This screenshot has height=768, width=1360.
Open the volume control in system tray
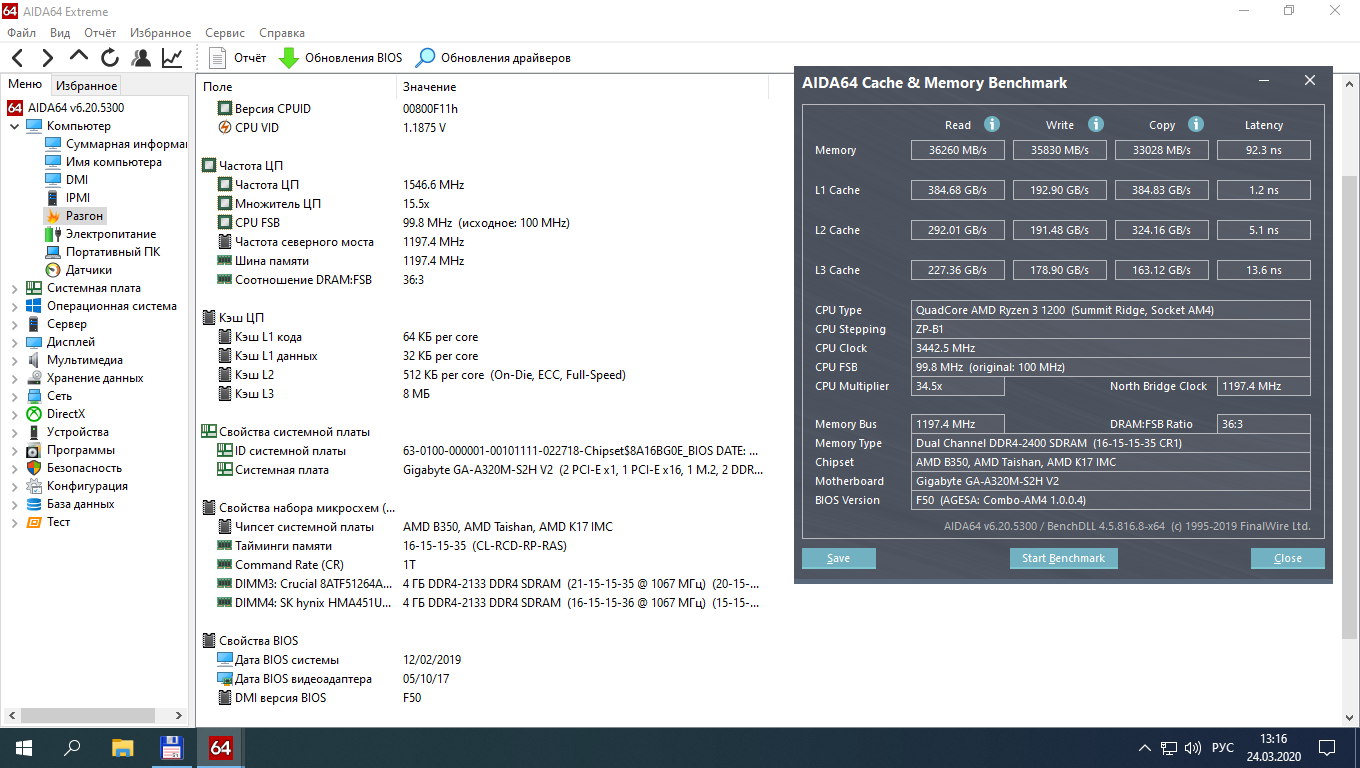coord(1193,748)
